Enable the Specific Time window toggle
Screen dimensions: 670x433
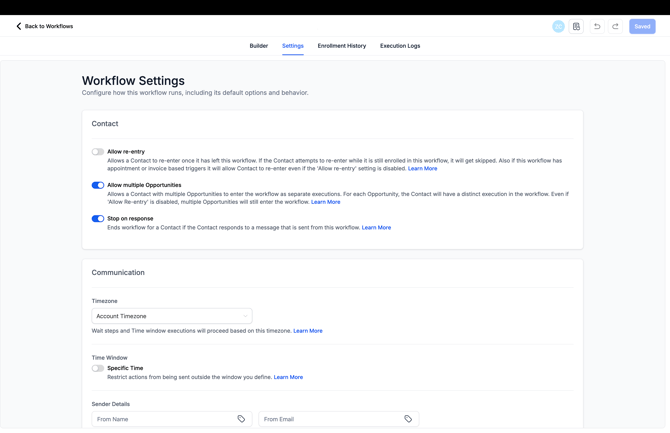click(x=98, y=368)
